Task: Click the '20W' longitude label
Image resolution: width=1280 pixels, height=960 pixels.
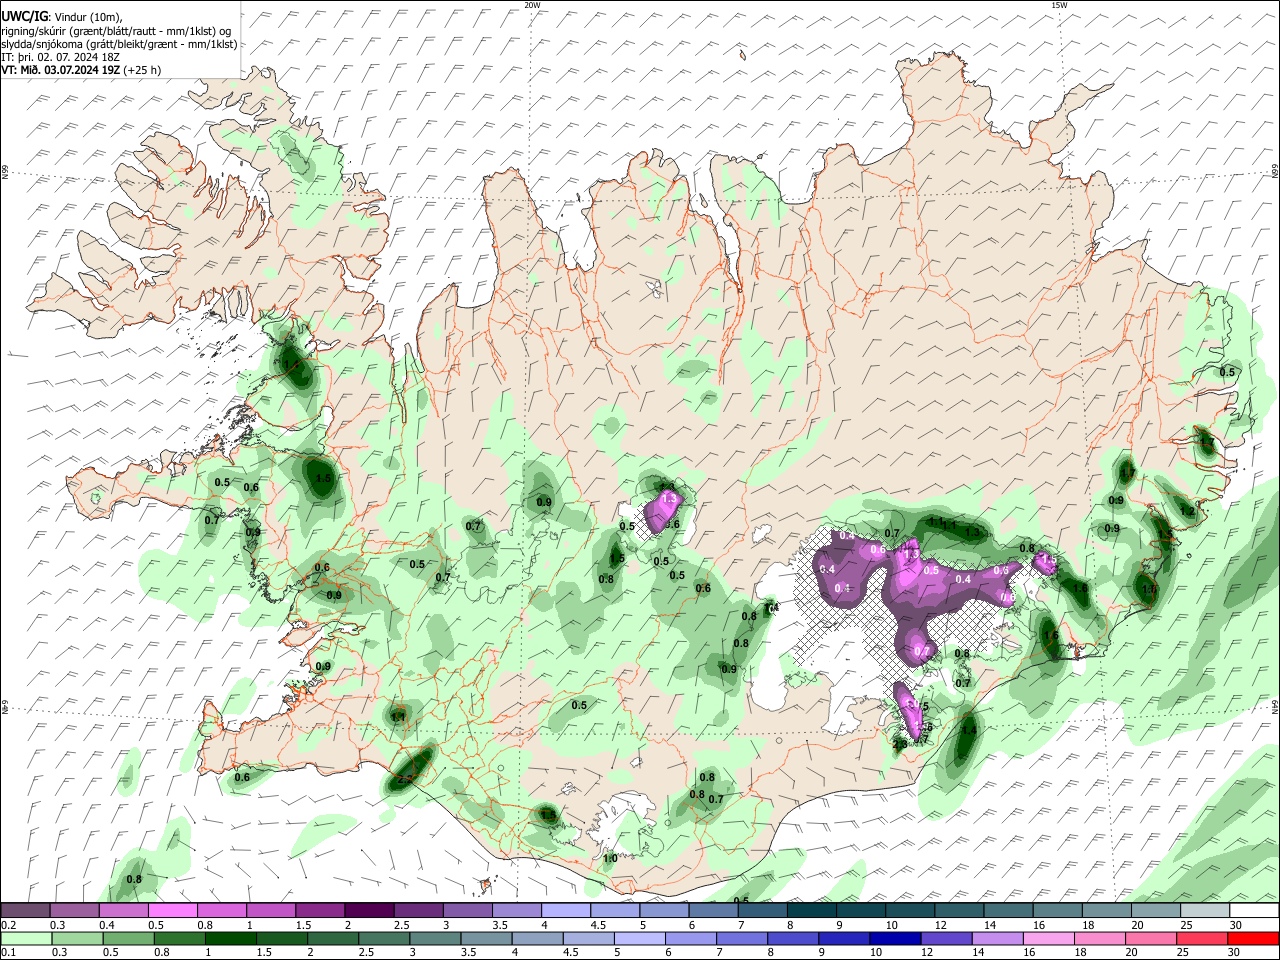Action: click(x=532, y=5)
